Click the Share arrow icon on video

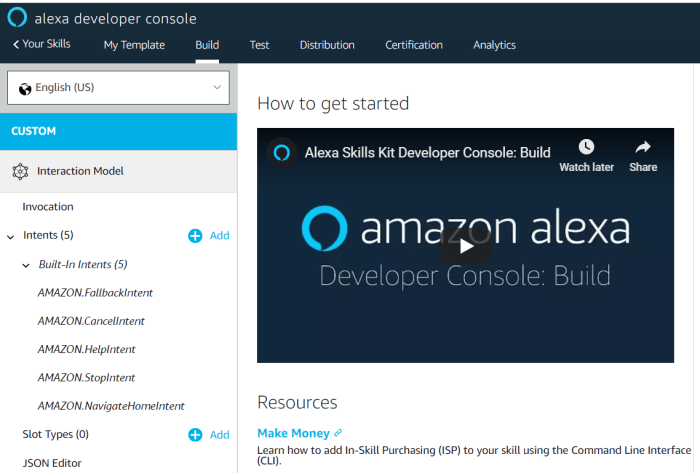coord(643,148)
